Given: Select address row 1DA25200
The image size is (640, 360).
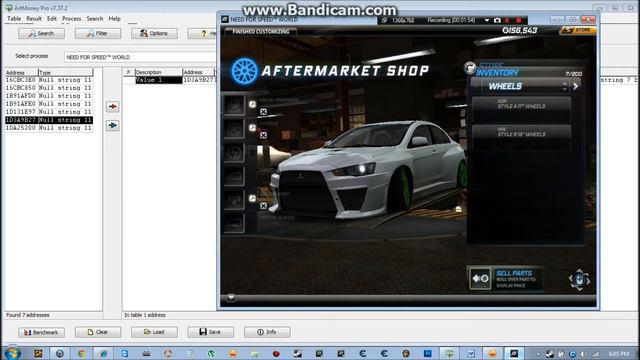Looking at the screenshot, I should [49, 128].
